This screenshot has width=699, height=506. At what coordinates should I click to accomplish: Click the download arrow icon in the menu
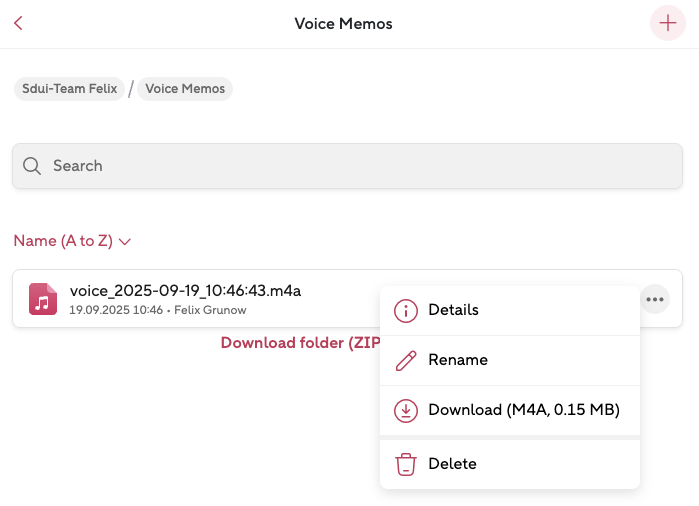(405, 411)
